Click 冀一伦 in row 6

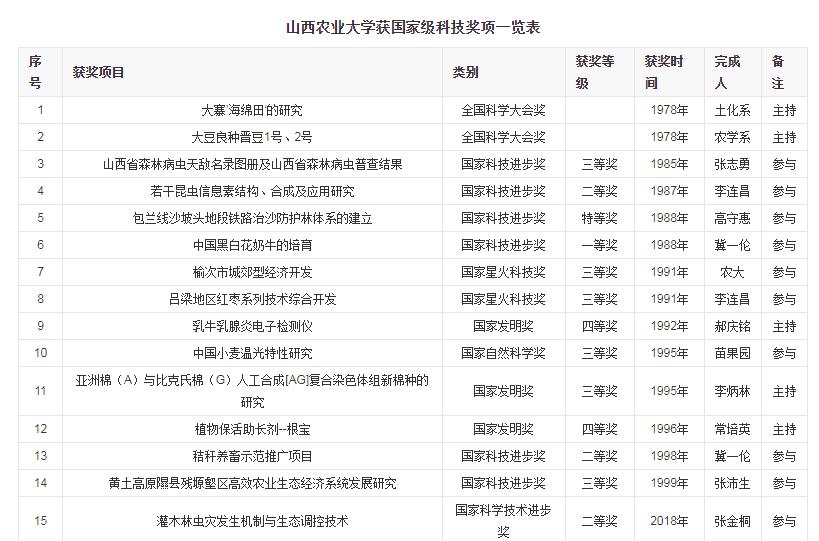(x=732, y=245)
